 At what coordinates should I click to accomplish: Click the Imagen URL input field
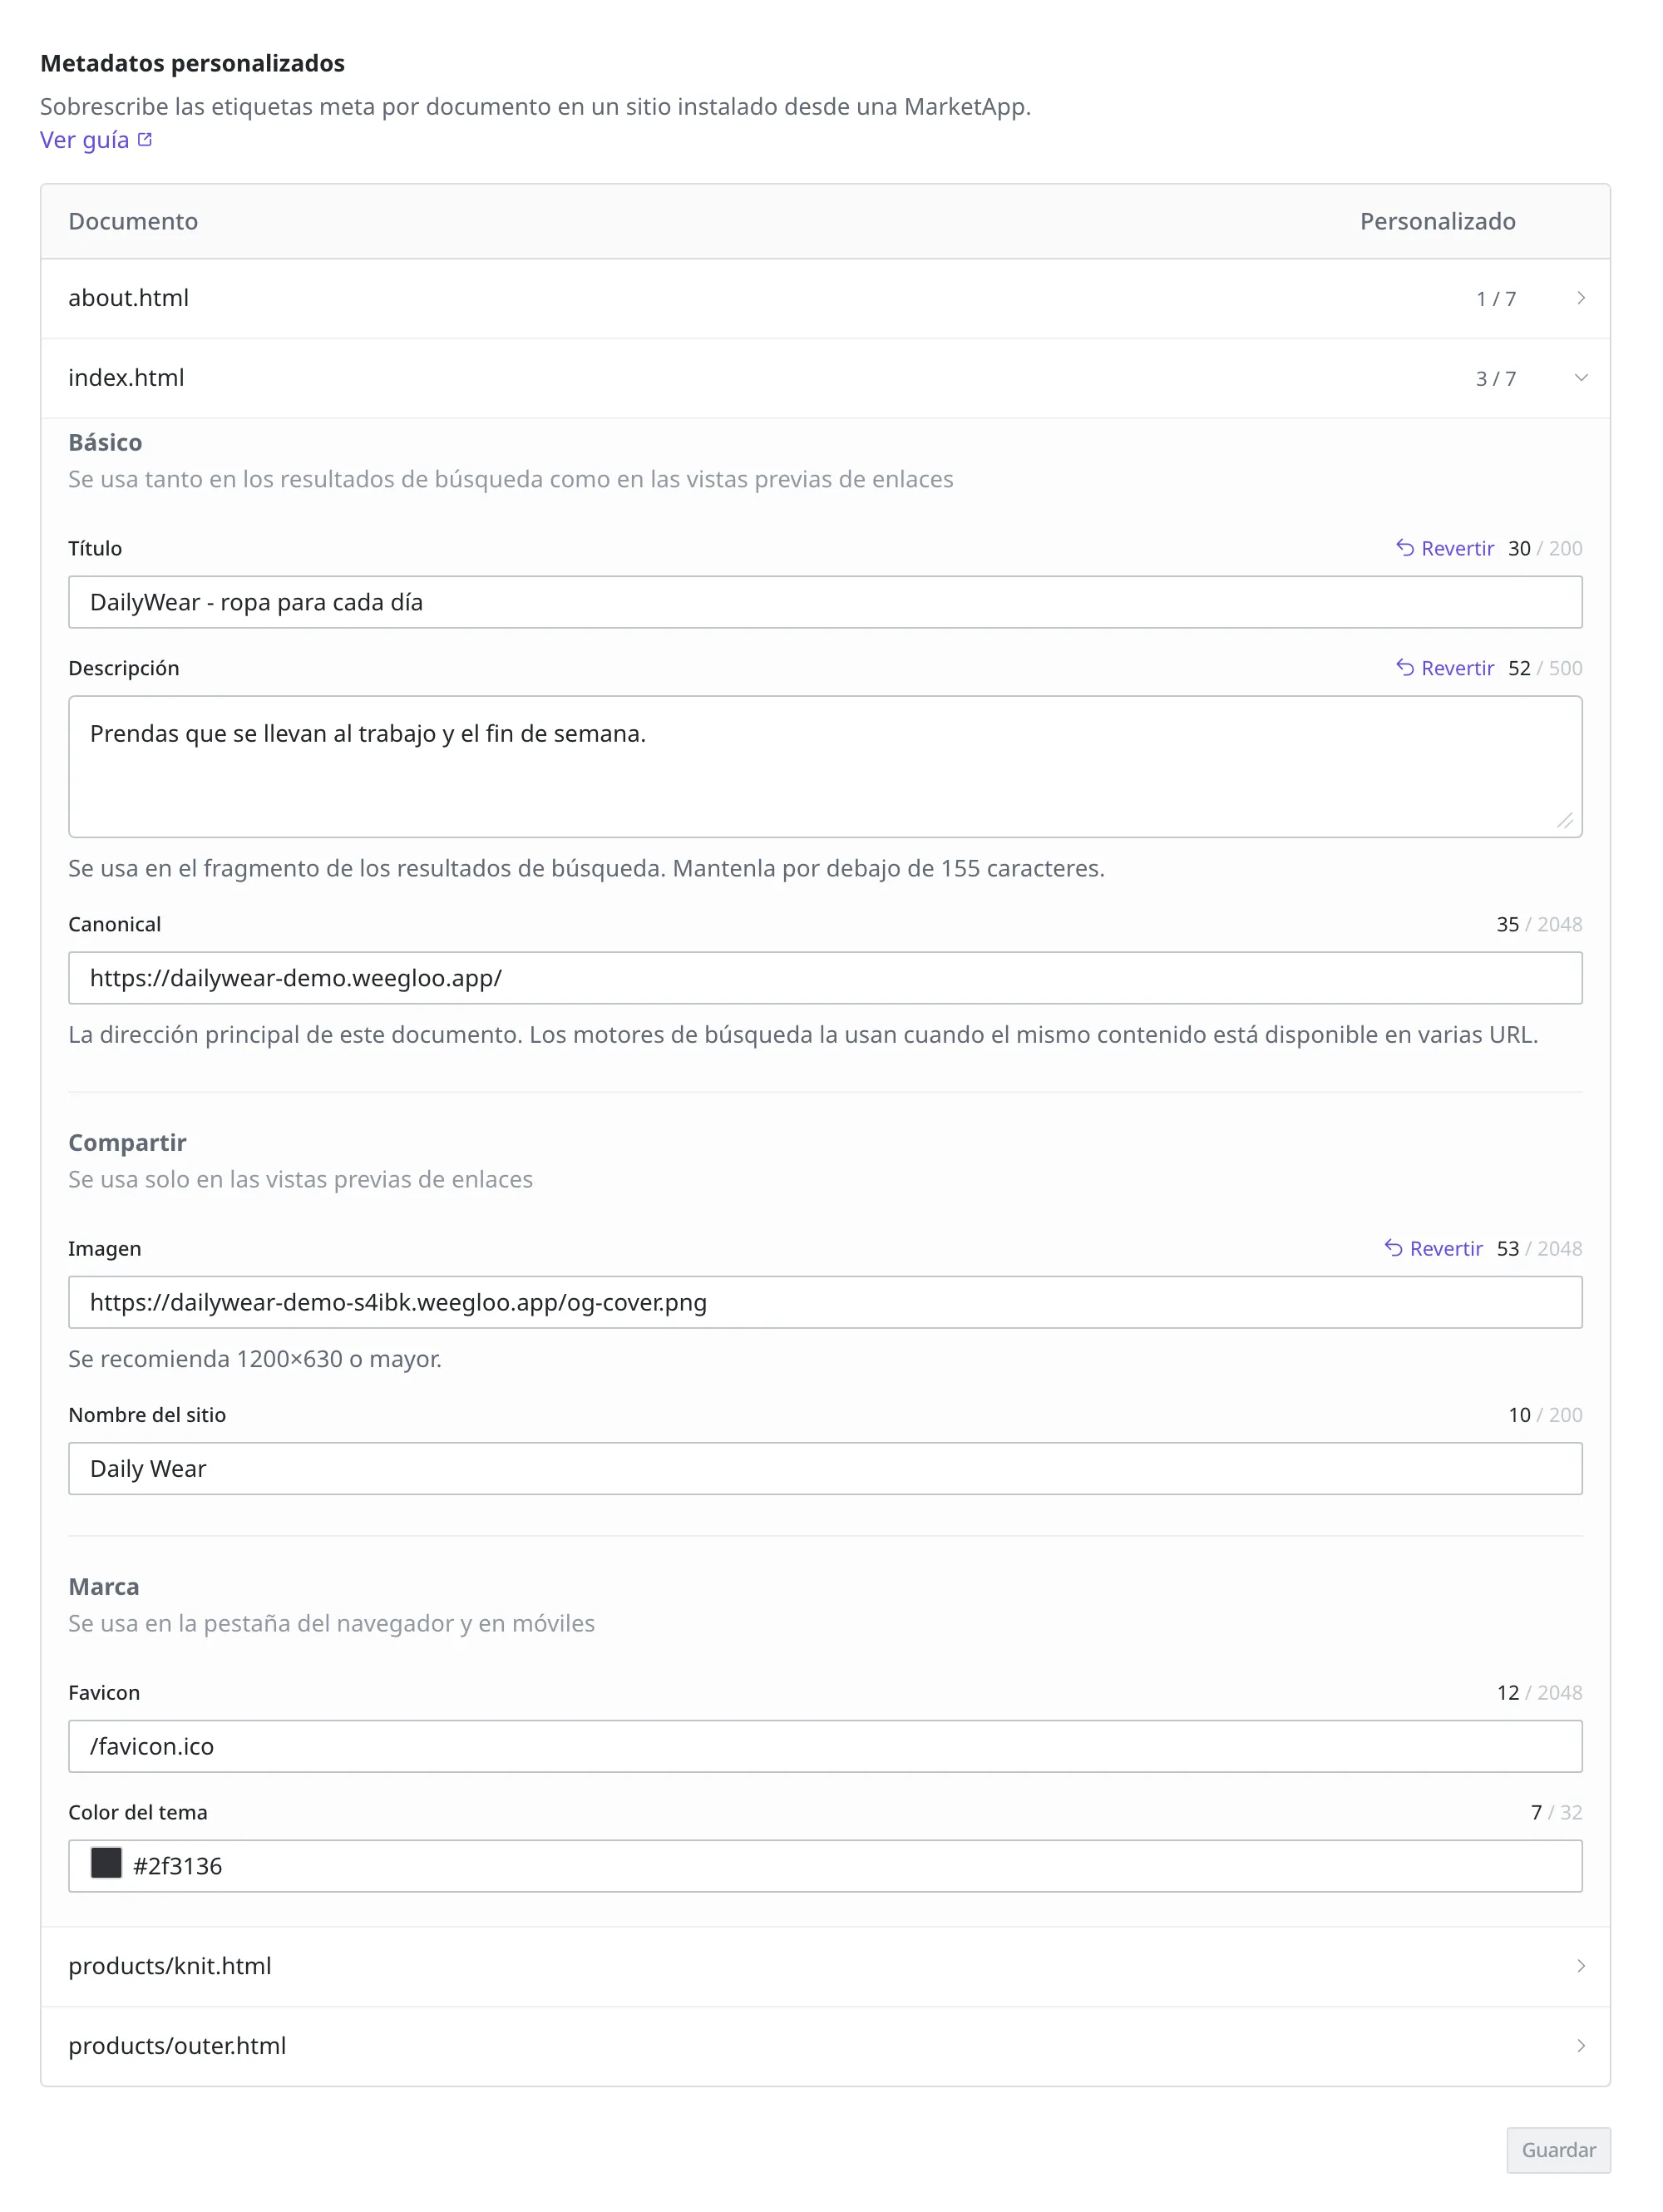(825, 1302)
